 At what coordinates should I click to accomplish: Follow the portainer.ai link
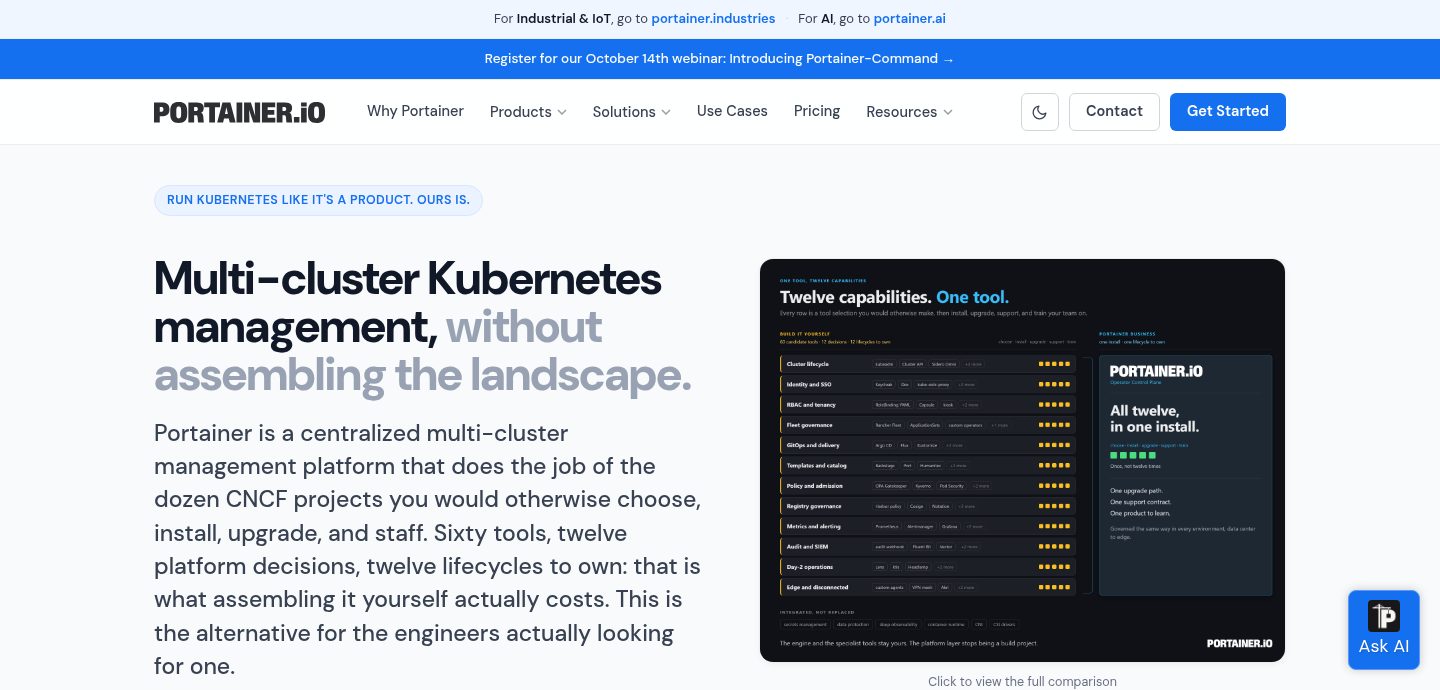click(x=909, y=19)
